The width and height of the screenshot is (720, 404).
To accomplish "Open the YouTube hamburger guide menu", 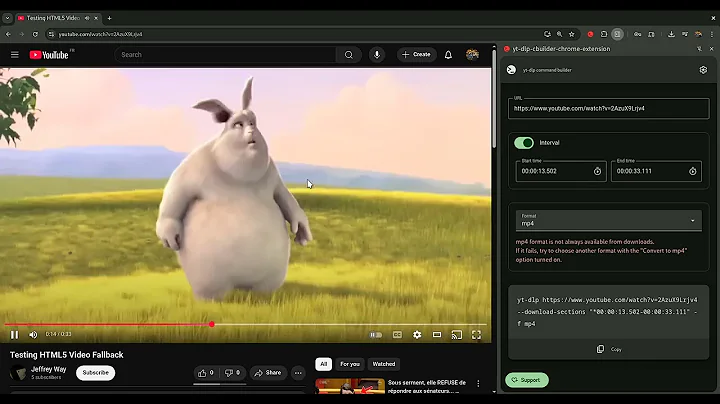I will pos(15,55).
